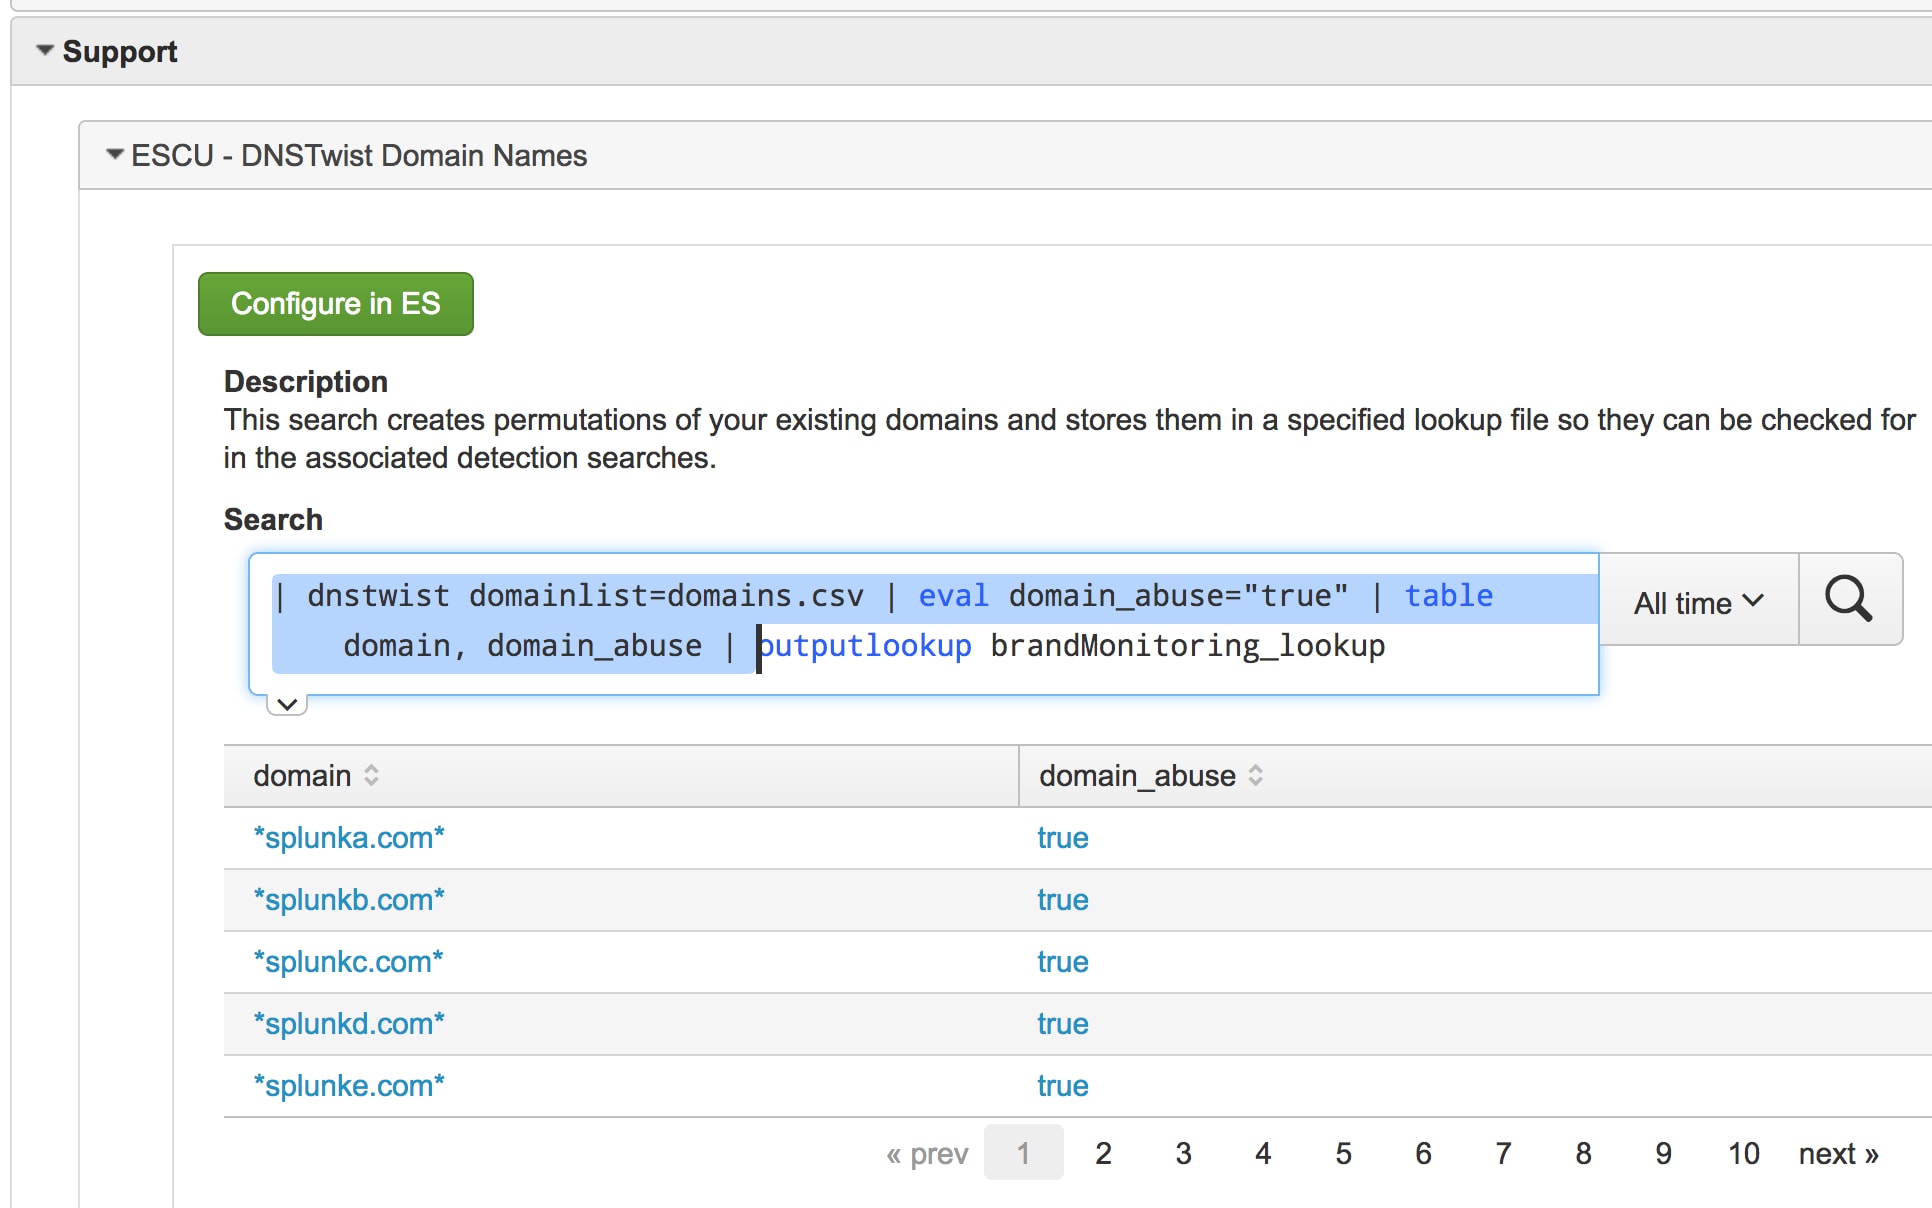Open the *splunke.com* domain result
The width and height of the screenshot is (1932, 1208).
tap(349, 1086)
